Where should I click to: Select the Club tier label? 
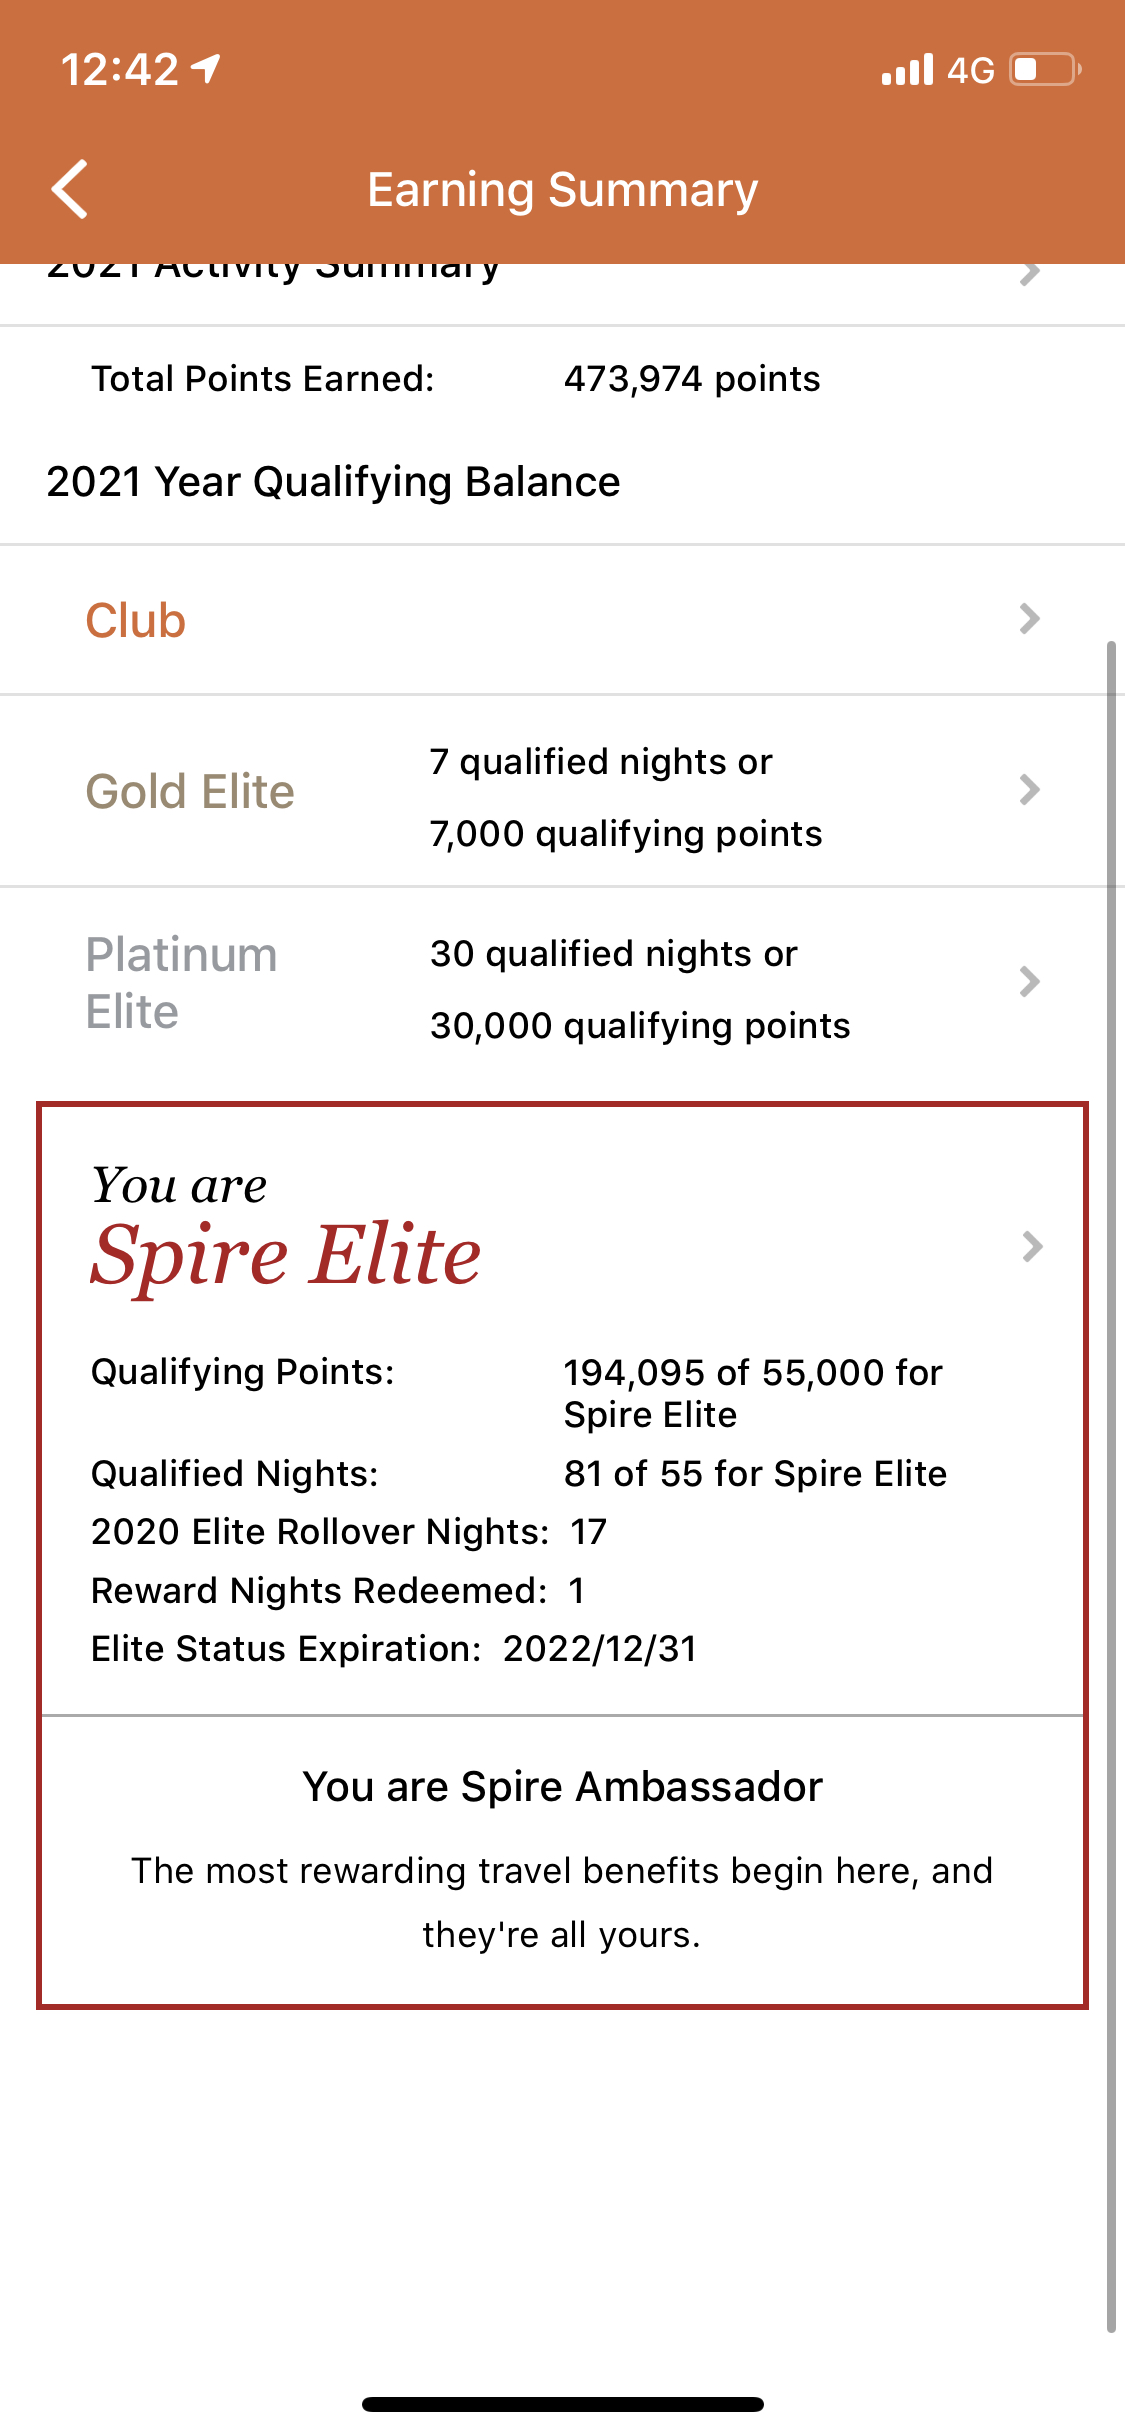click(x=135, y=620)
